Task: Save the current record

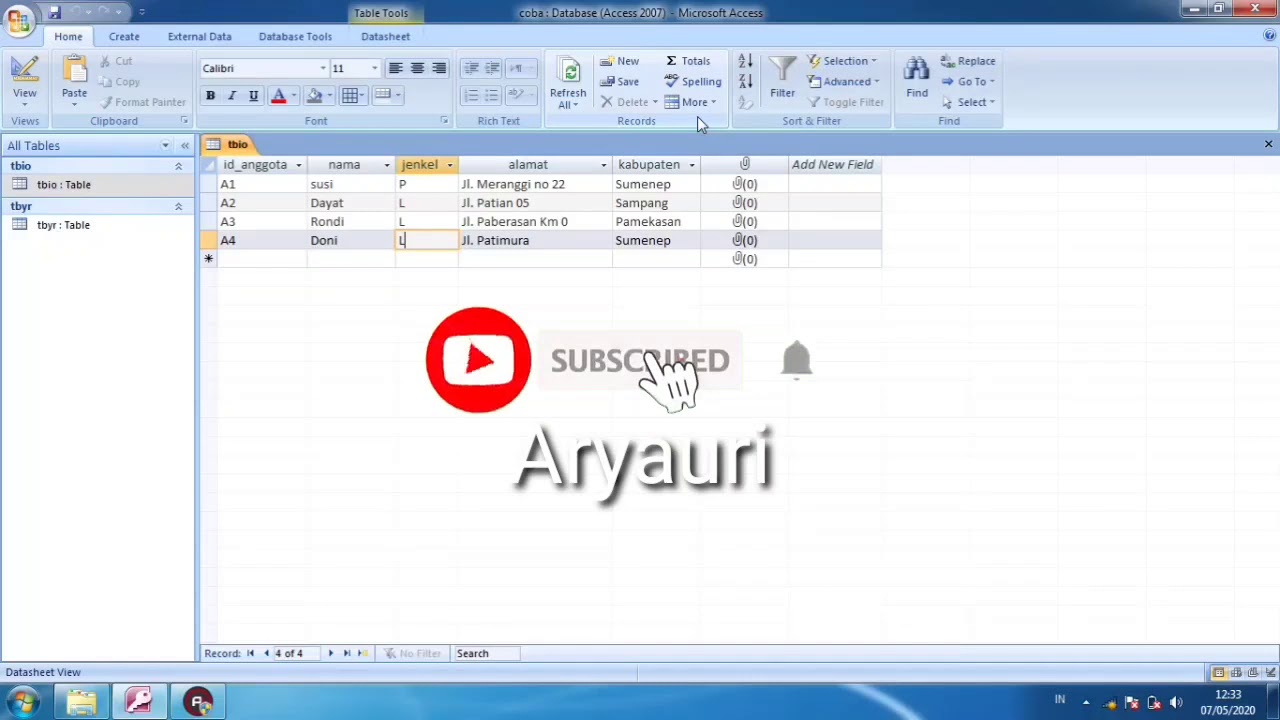Action: [620, 82]
